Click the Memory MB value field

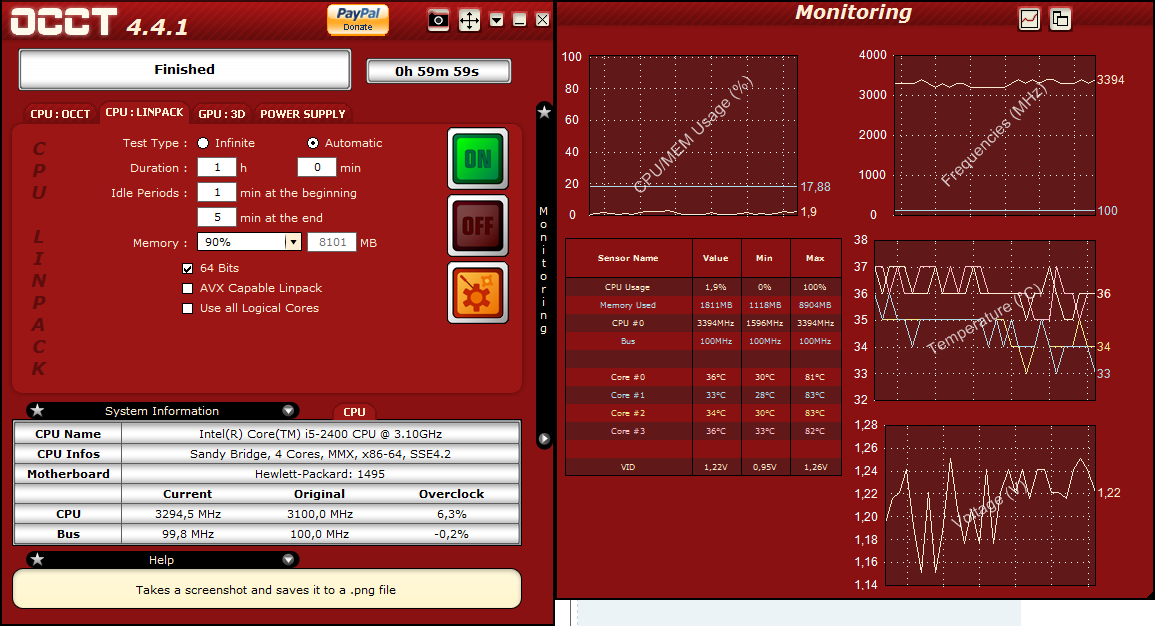click(332, 242)
